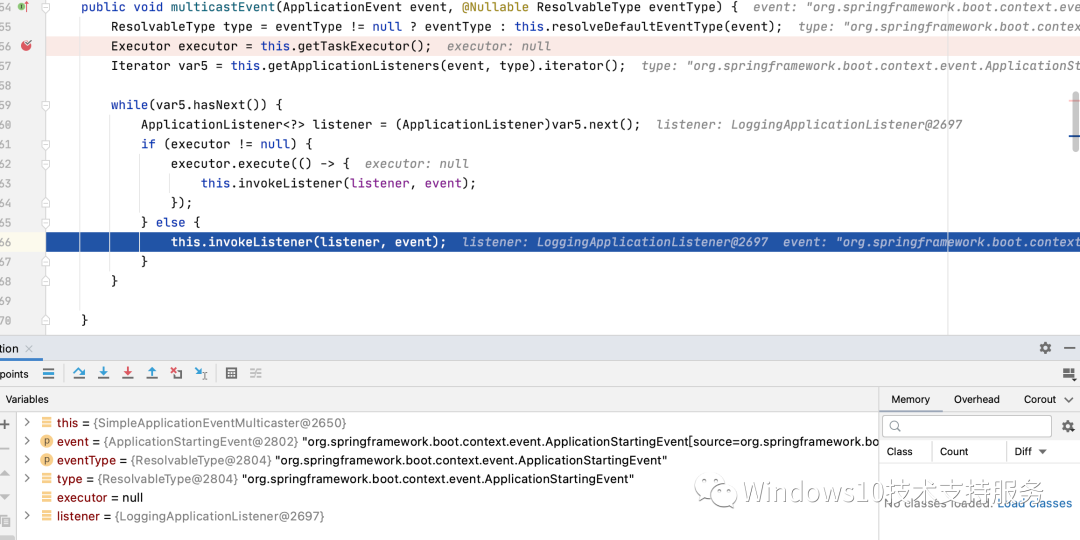Close the debug session tab with its X
The height and width of the screenshot is (540, 1080).
pos(28,349)
